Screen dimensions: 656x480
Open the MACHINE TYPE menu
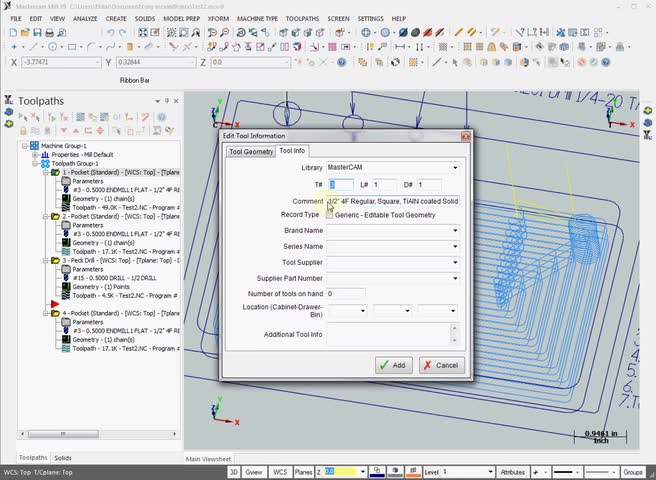(x=257, y=19)
